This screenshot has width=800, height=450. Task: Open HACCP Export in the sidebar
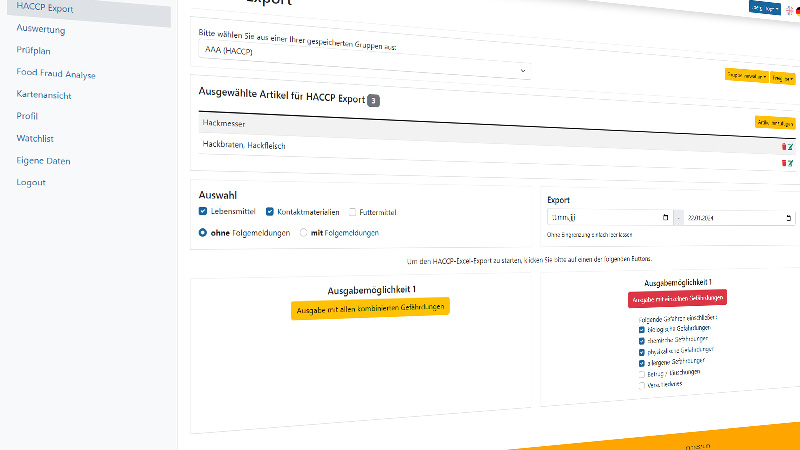89,10
